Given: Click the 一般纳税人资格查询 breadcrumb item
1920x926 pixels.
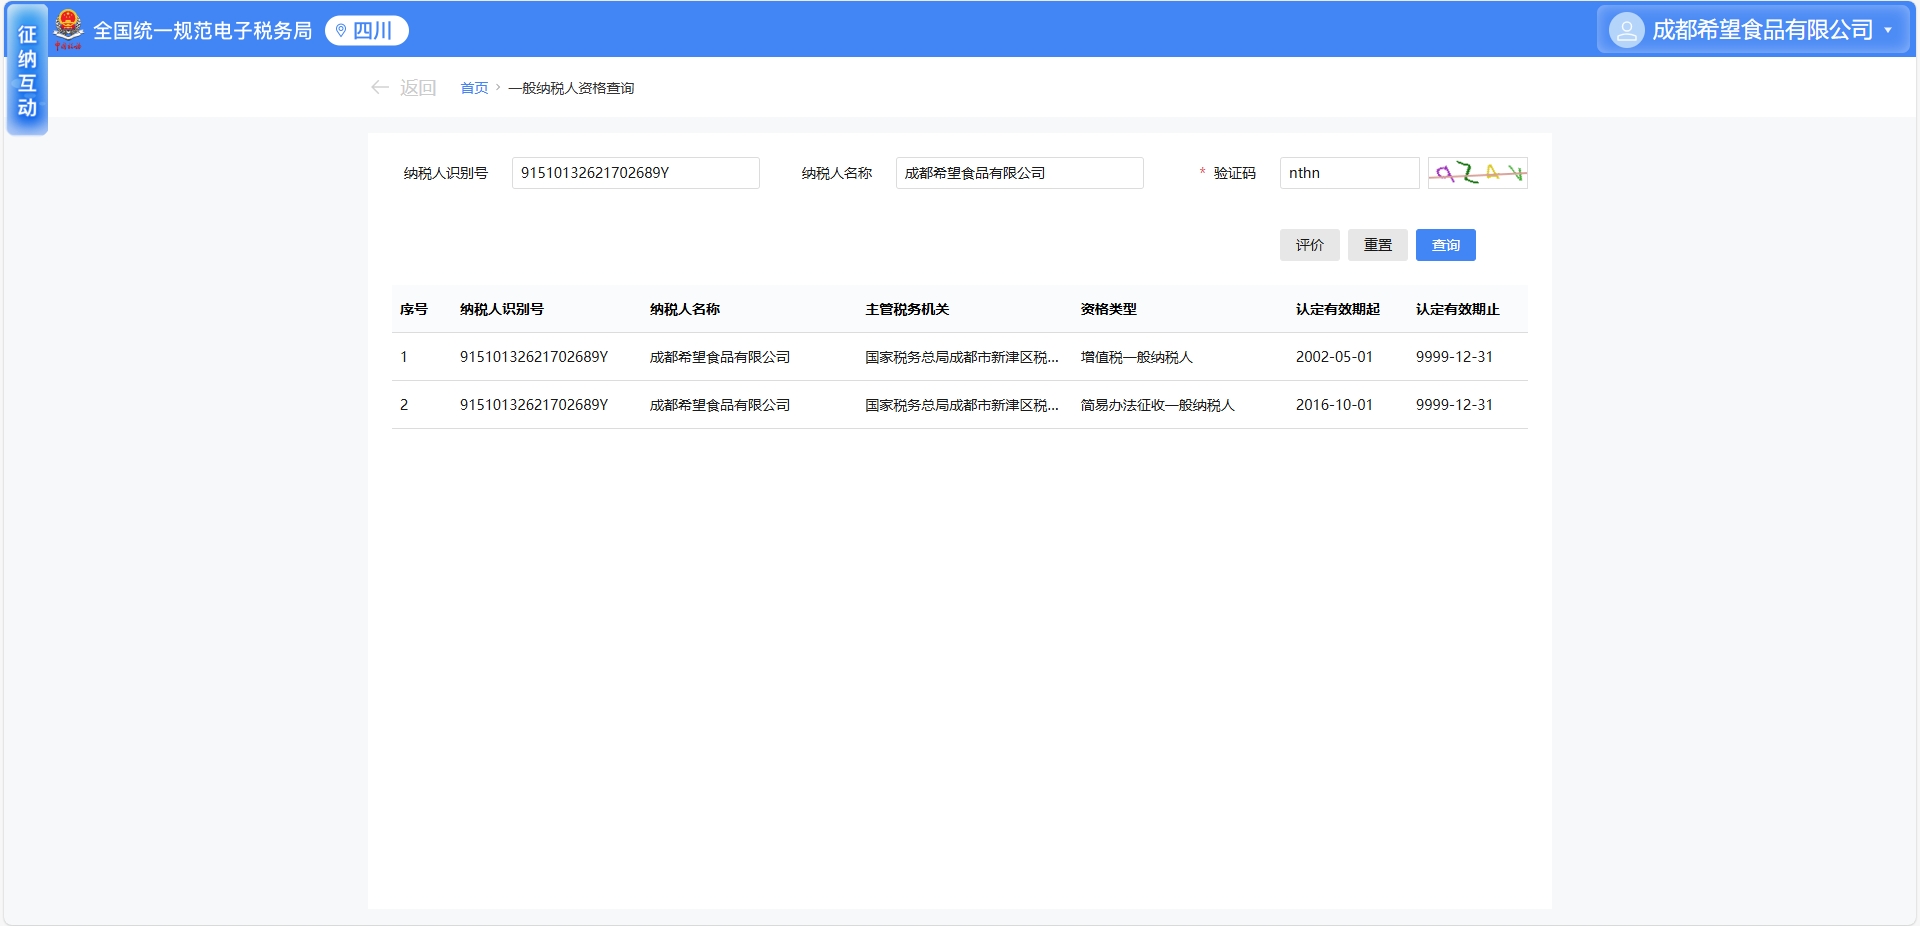Looking at the screenshot, I should (x=571, y=88).
